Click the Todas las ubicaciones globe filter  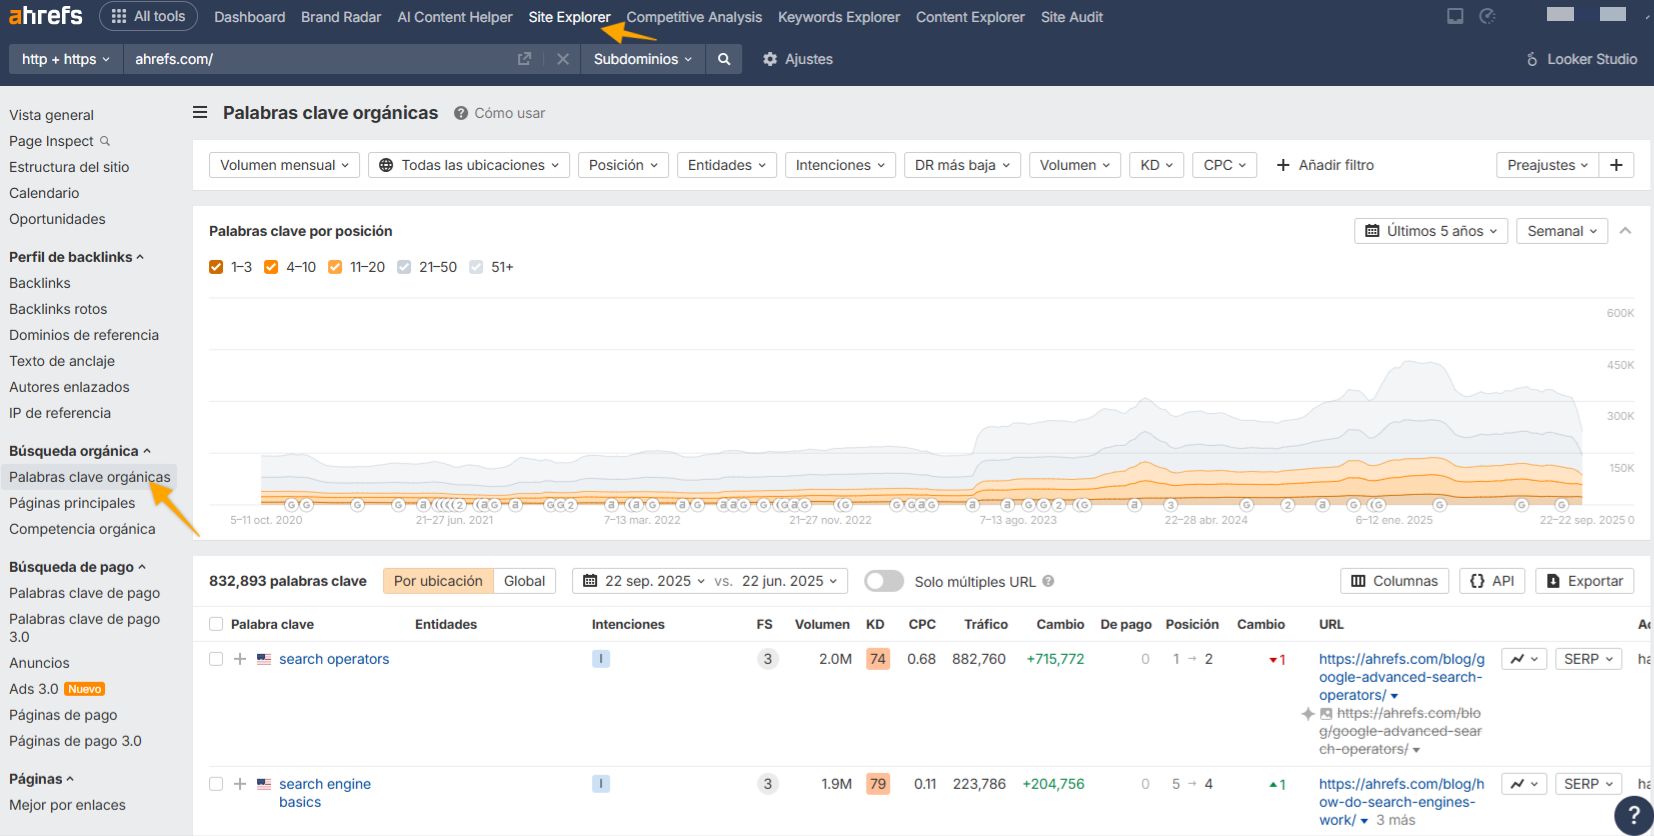click(x=468, y=165)
